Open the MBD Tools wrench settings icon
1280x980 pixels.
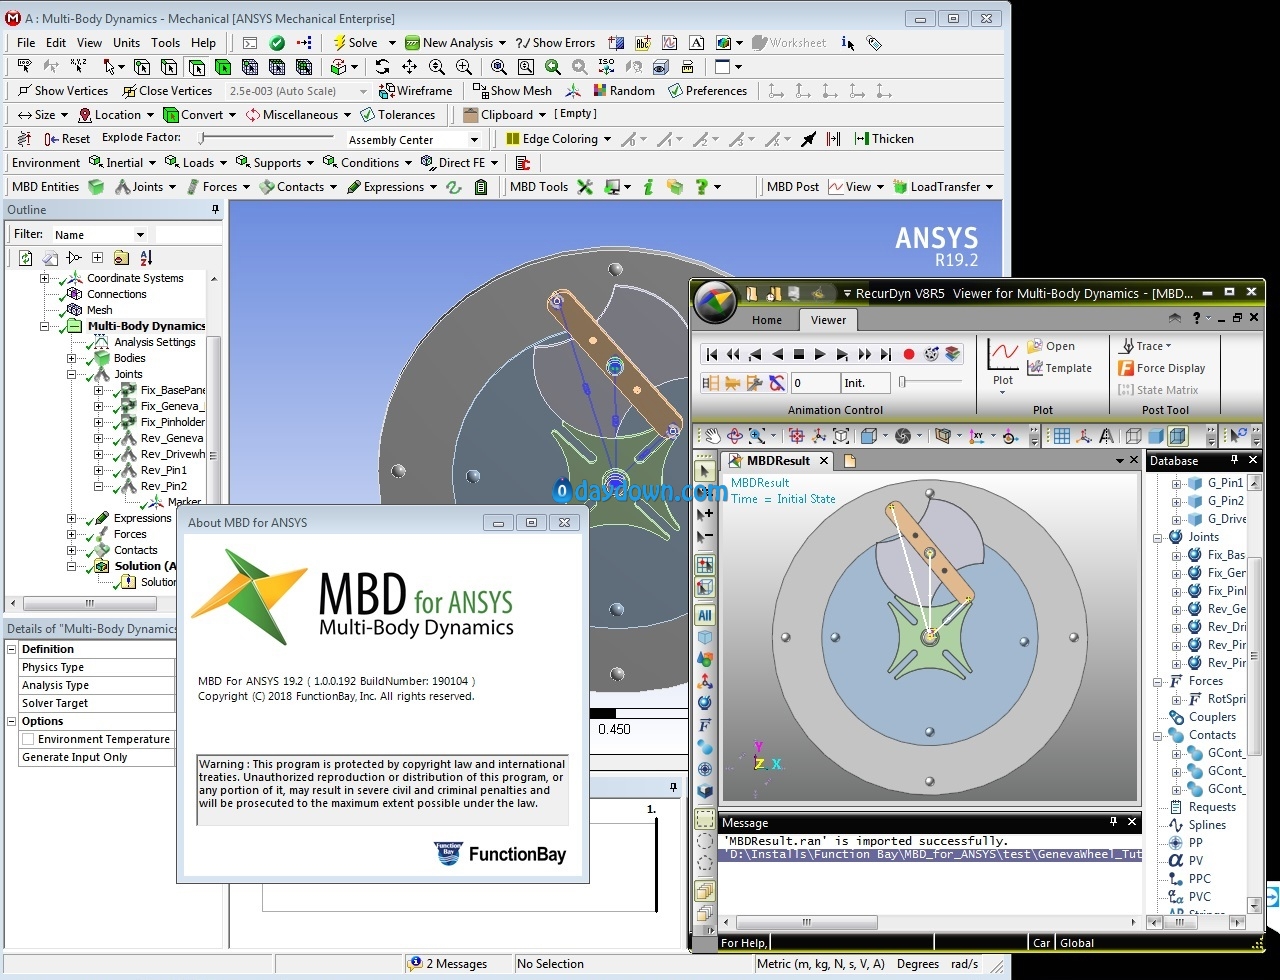(585, 187)
